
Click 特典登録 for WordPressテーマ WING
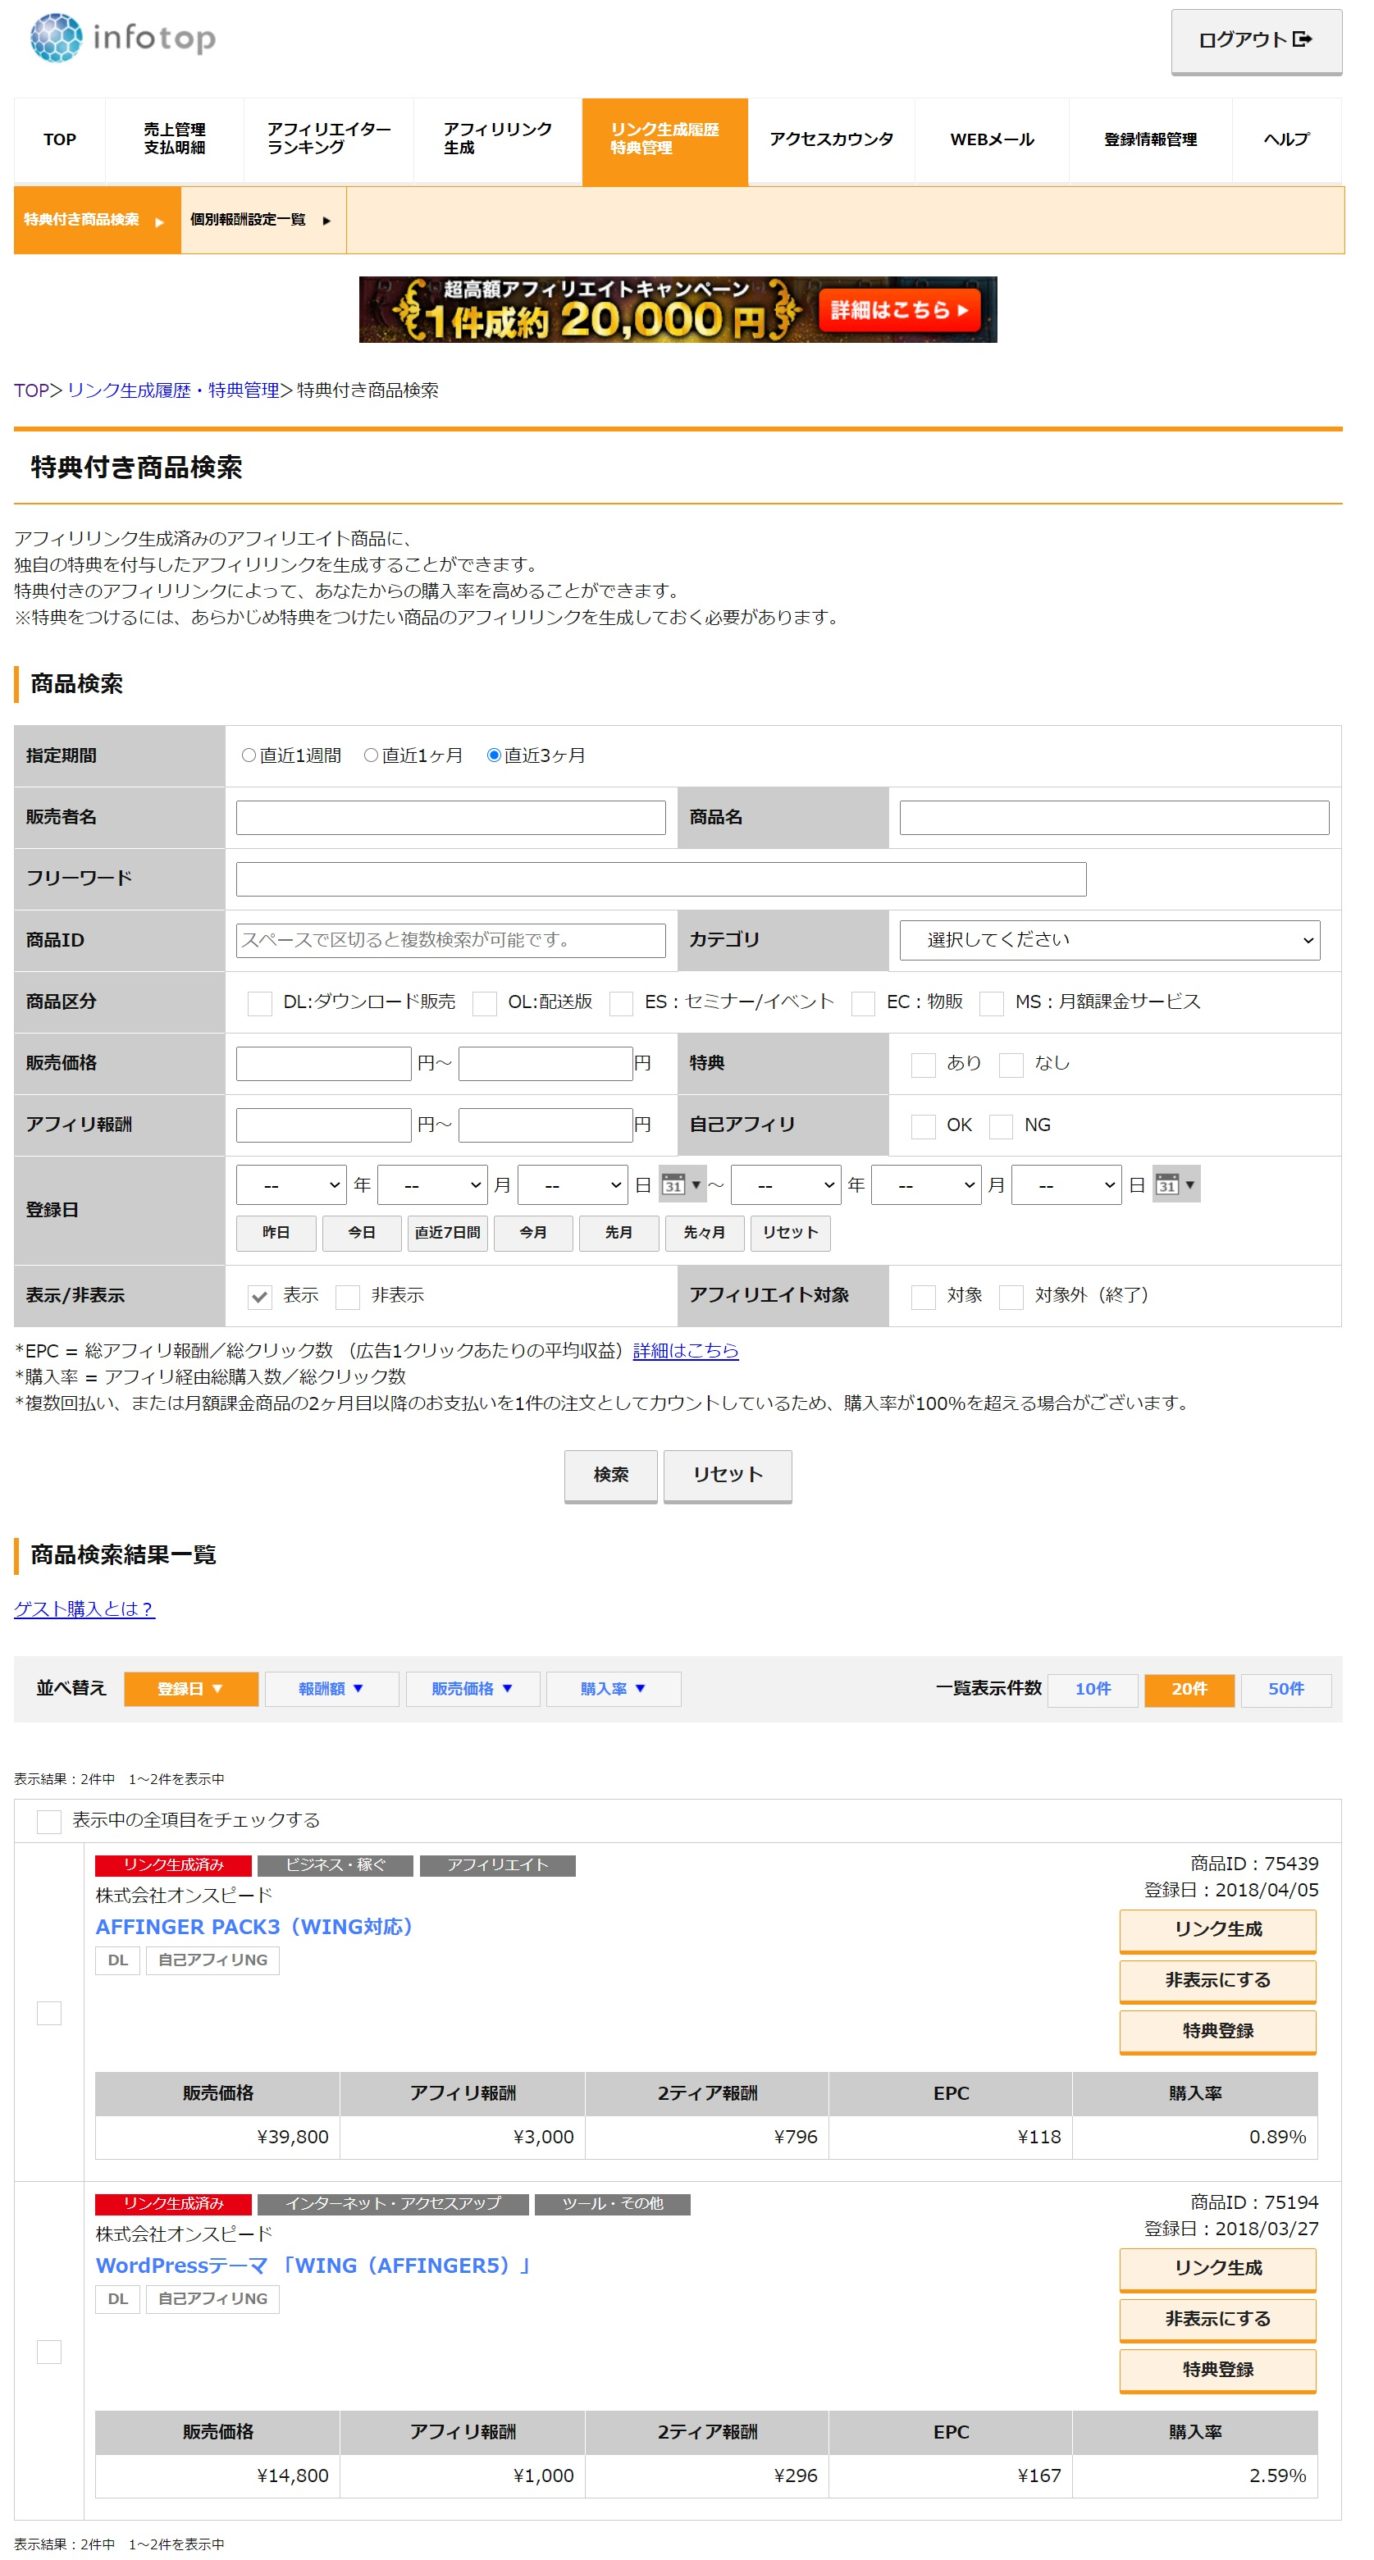1218,2370
